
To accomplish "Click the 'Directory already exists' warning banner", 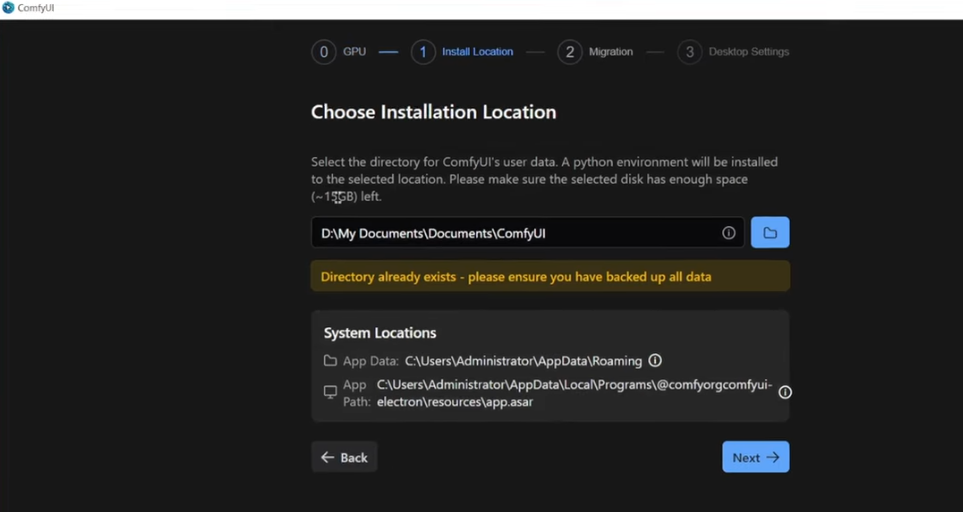I will click(x=550, y=276).
